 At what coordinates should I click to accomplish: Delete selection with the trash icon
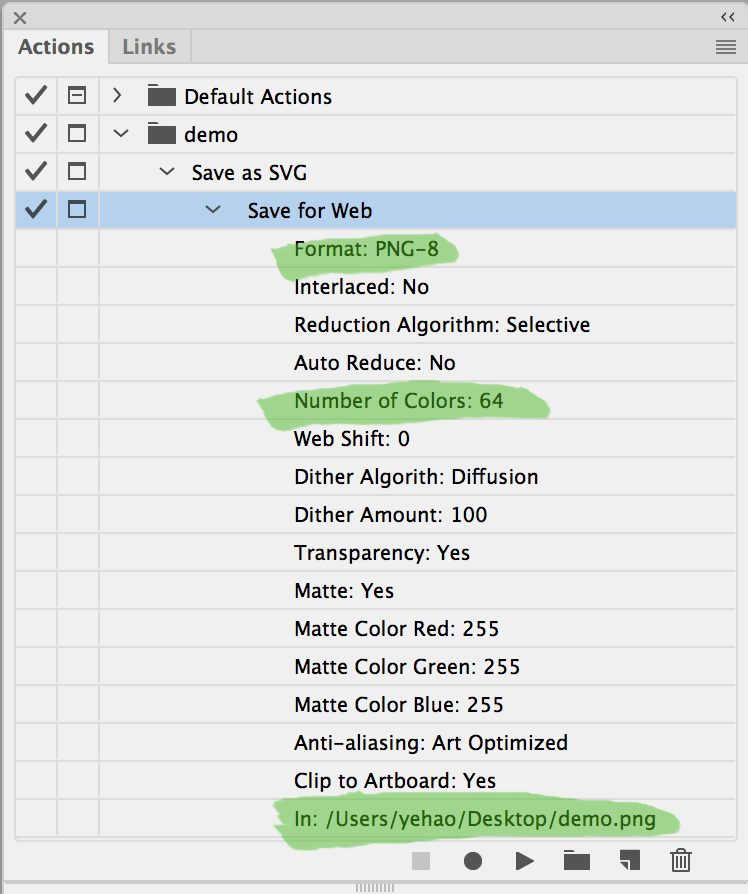coord(681,860)
